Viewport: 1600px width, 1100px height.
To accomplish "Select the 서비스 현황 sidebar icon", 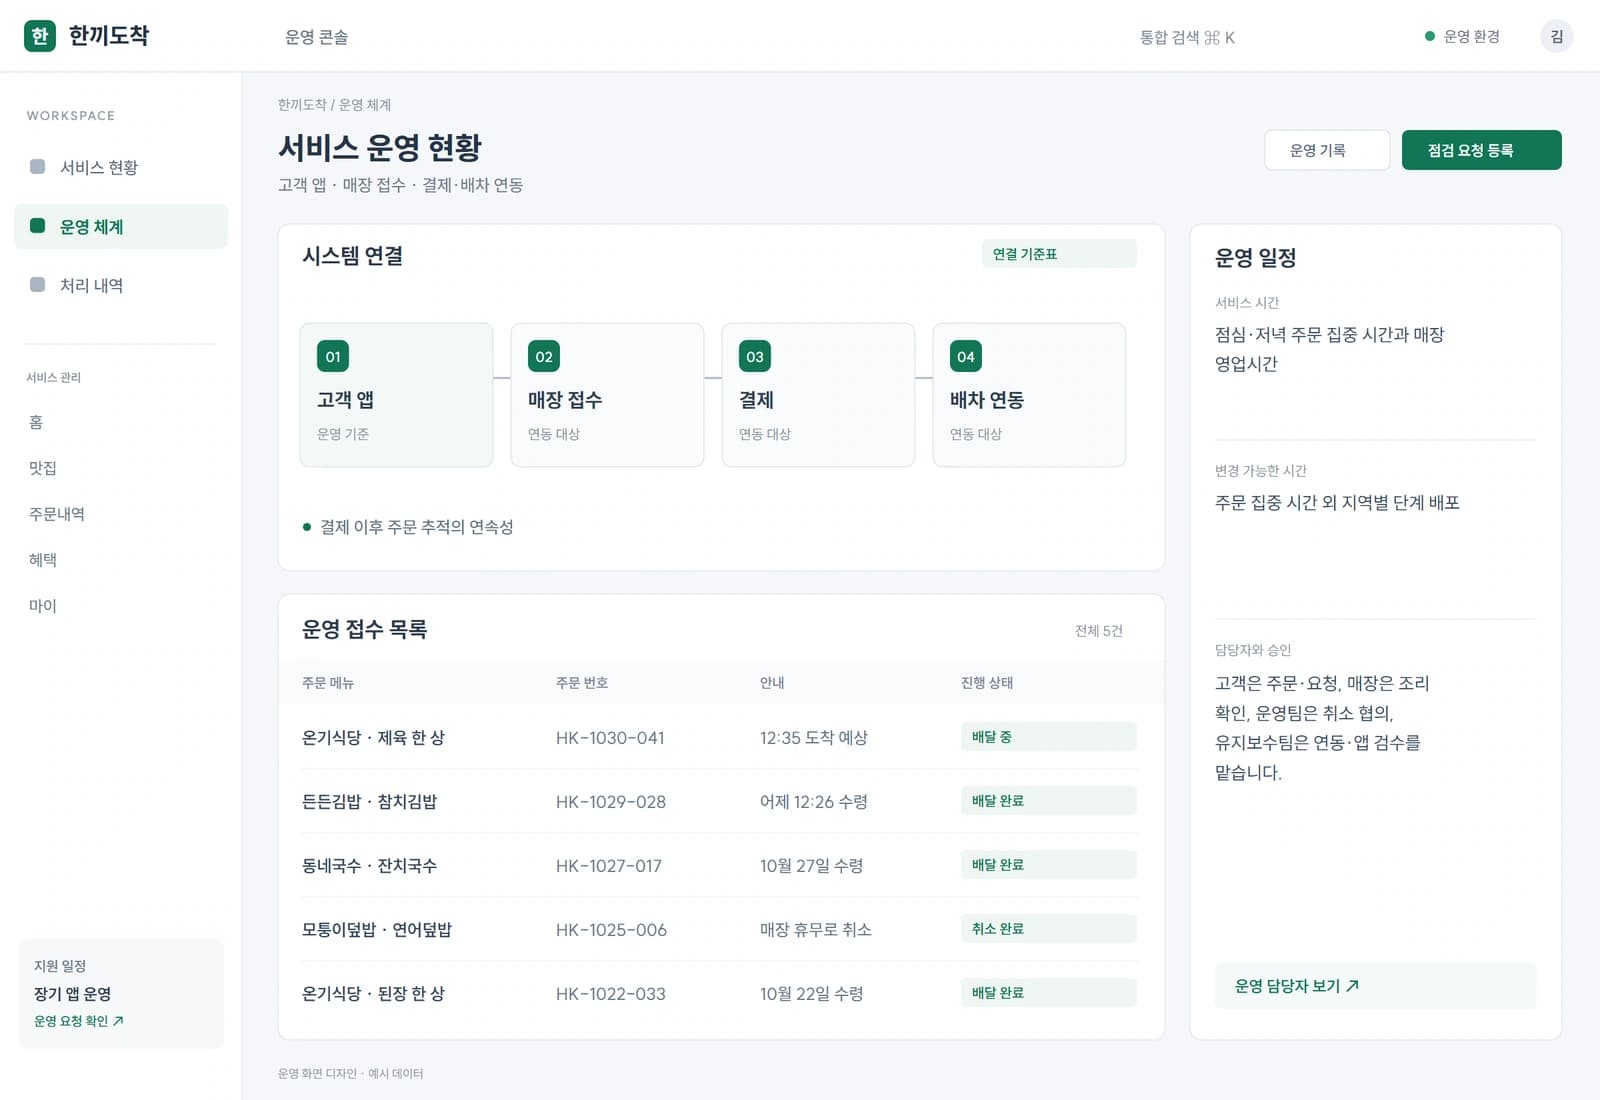I will coord(38,166).
